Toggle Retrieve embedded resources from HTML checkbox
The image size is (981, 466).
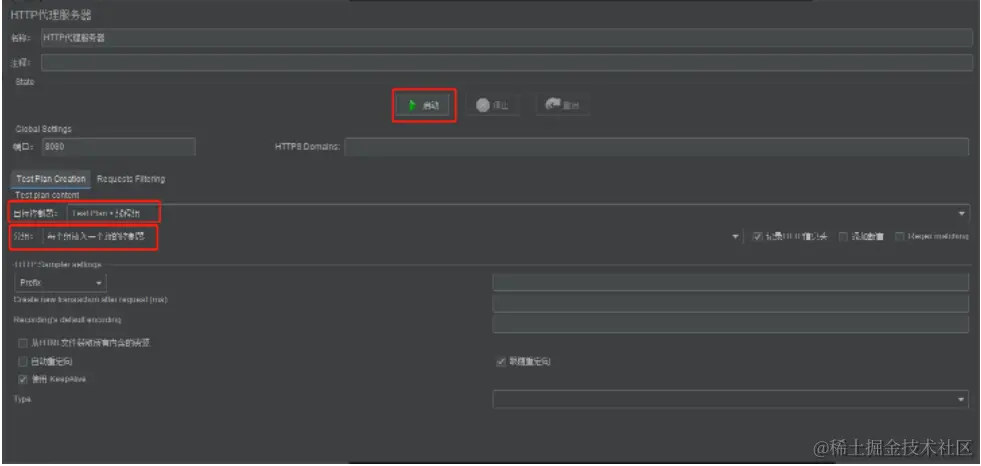pyautogui.click(x=23, y=343)
